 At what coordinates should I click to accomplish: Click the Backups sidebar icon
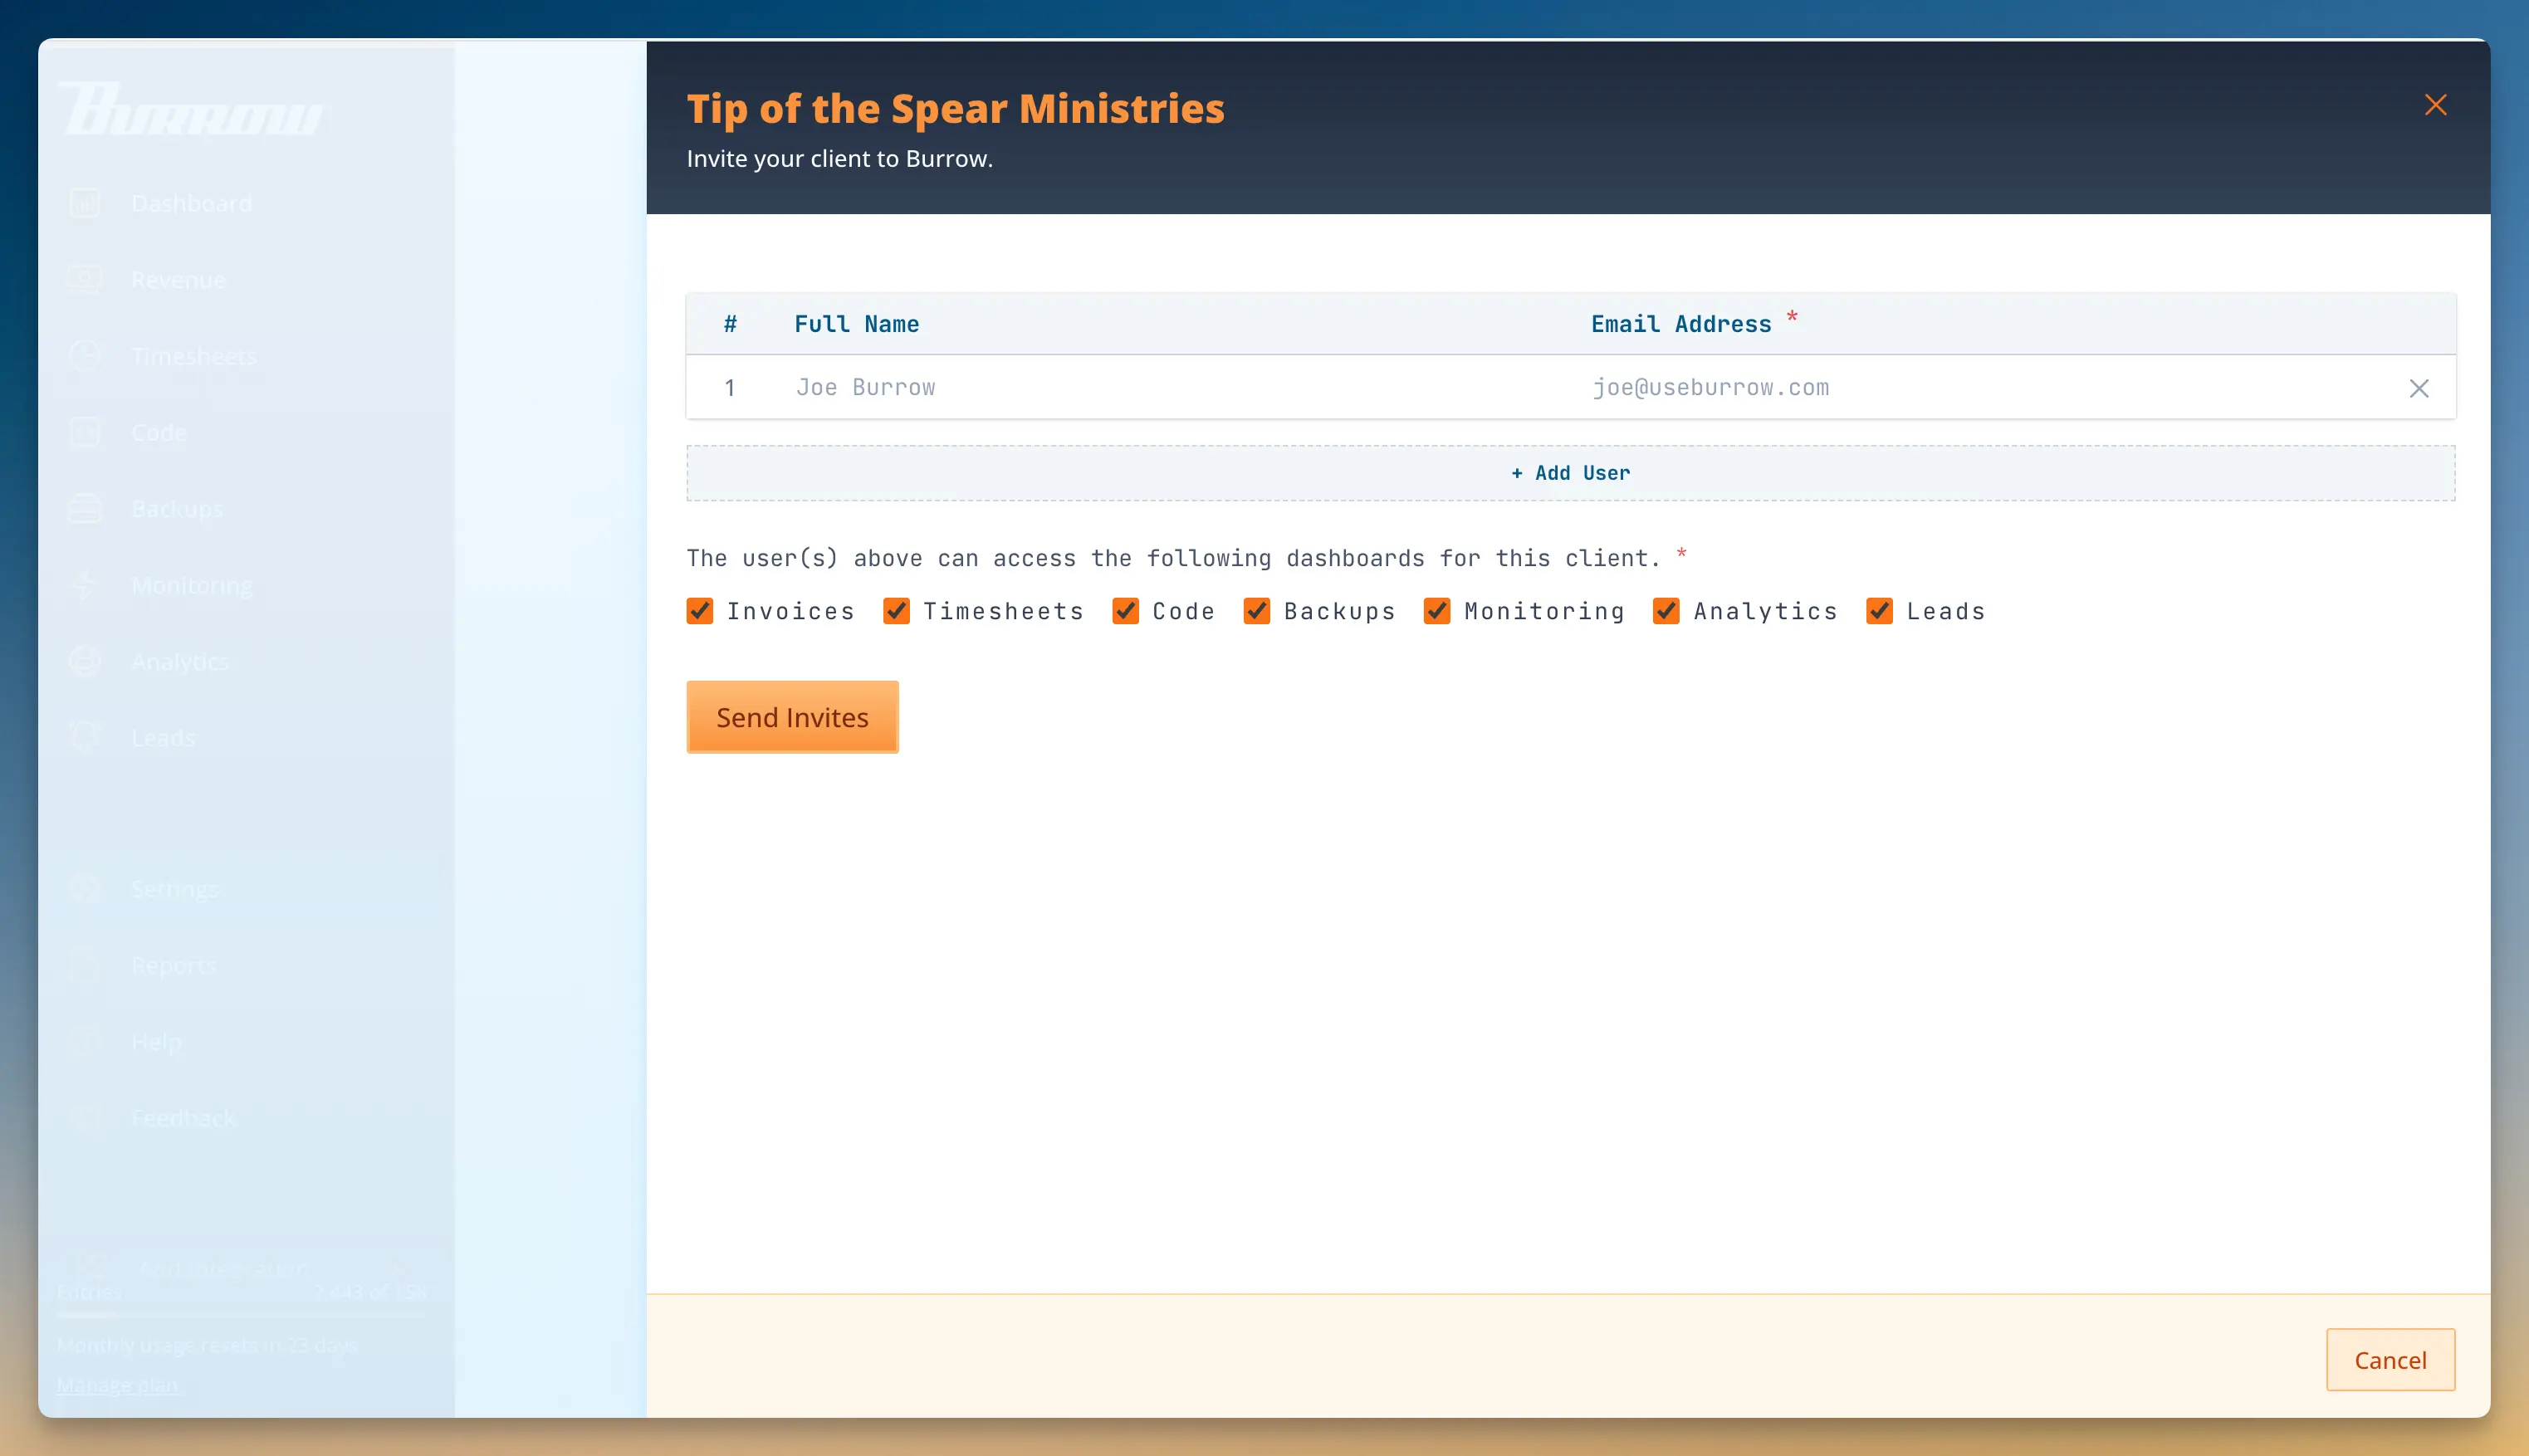[85, 509]
